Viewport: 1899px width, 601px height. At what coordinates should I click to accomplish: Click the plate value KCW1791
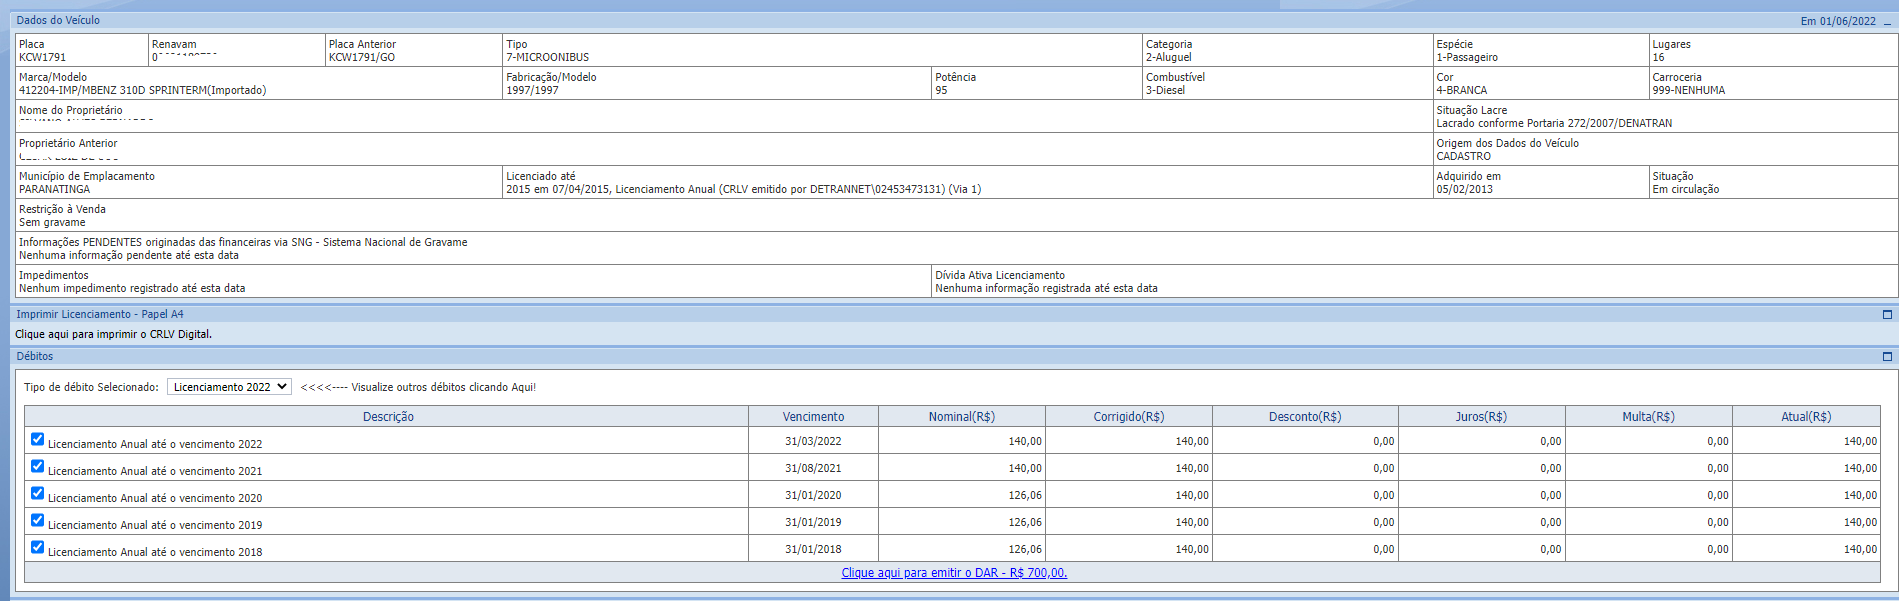point(42,57)
